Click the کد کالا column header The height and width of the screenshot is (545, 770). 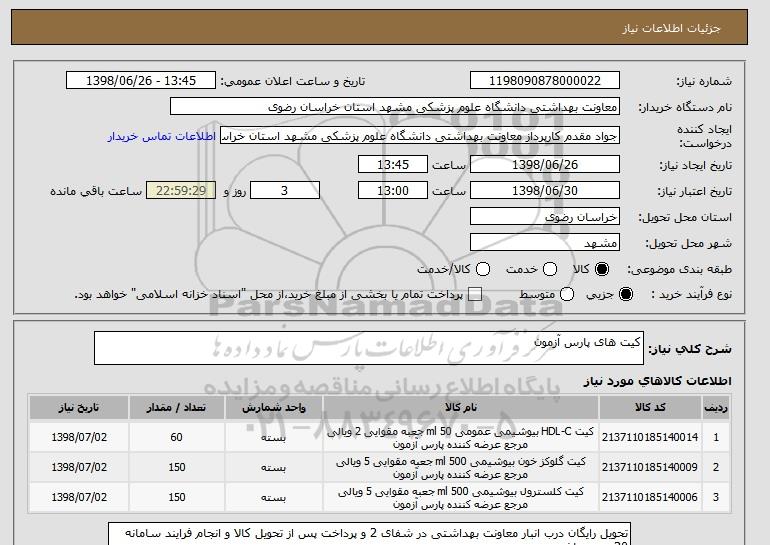(650, 408)
